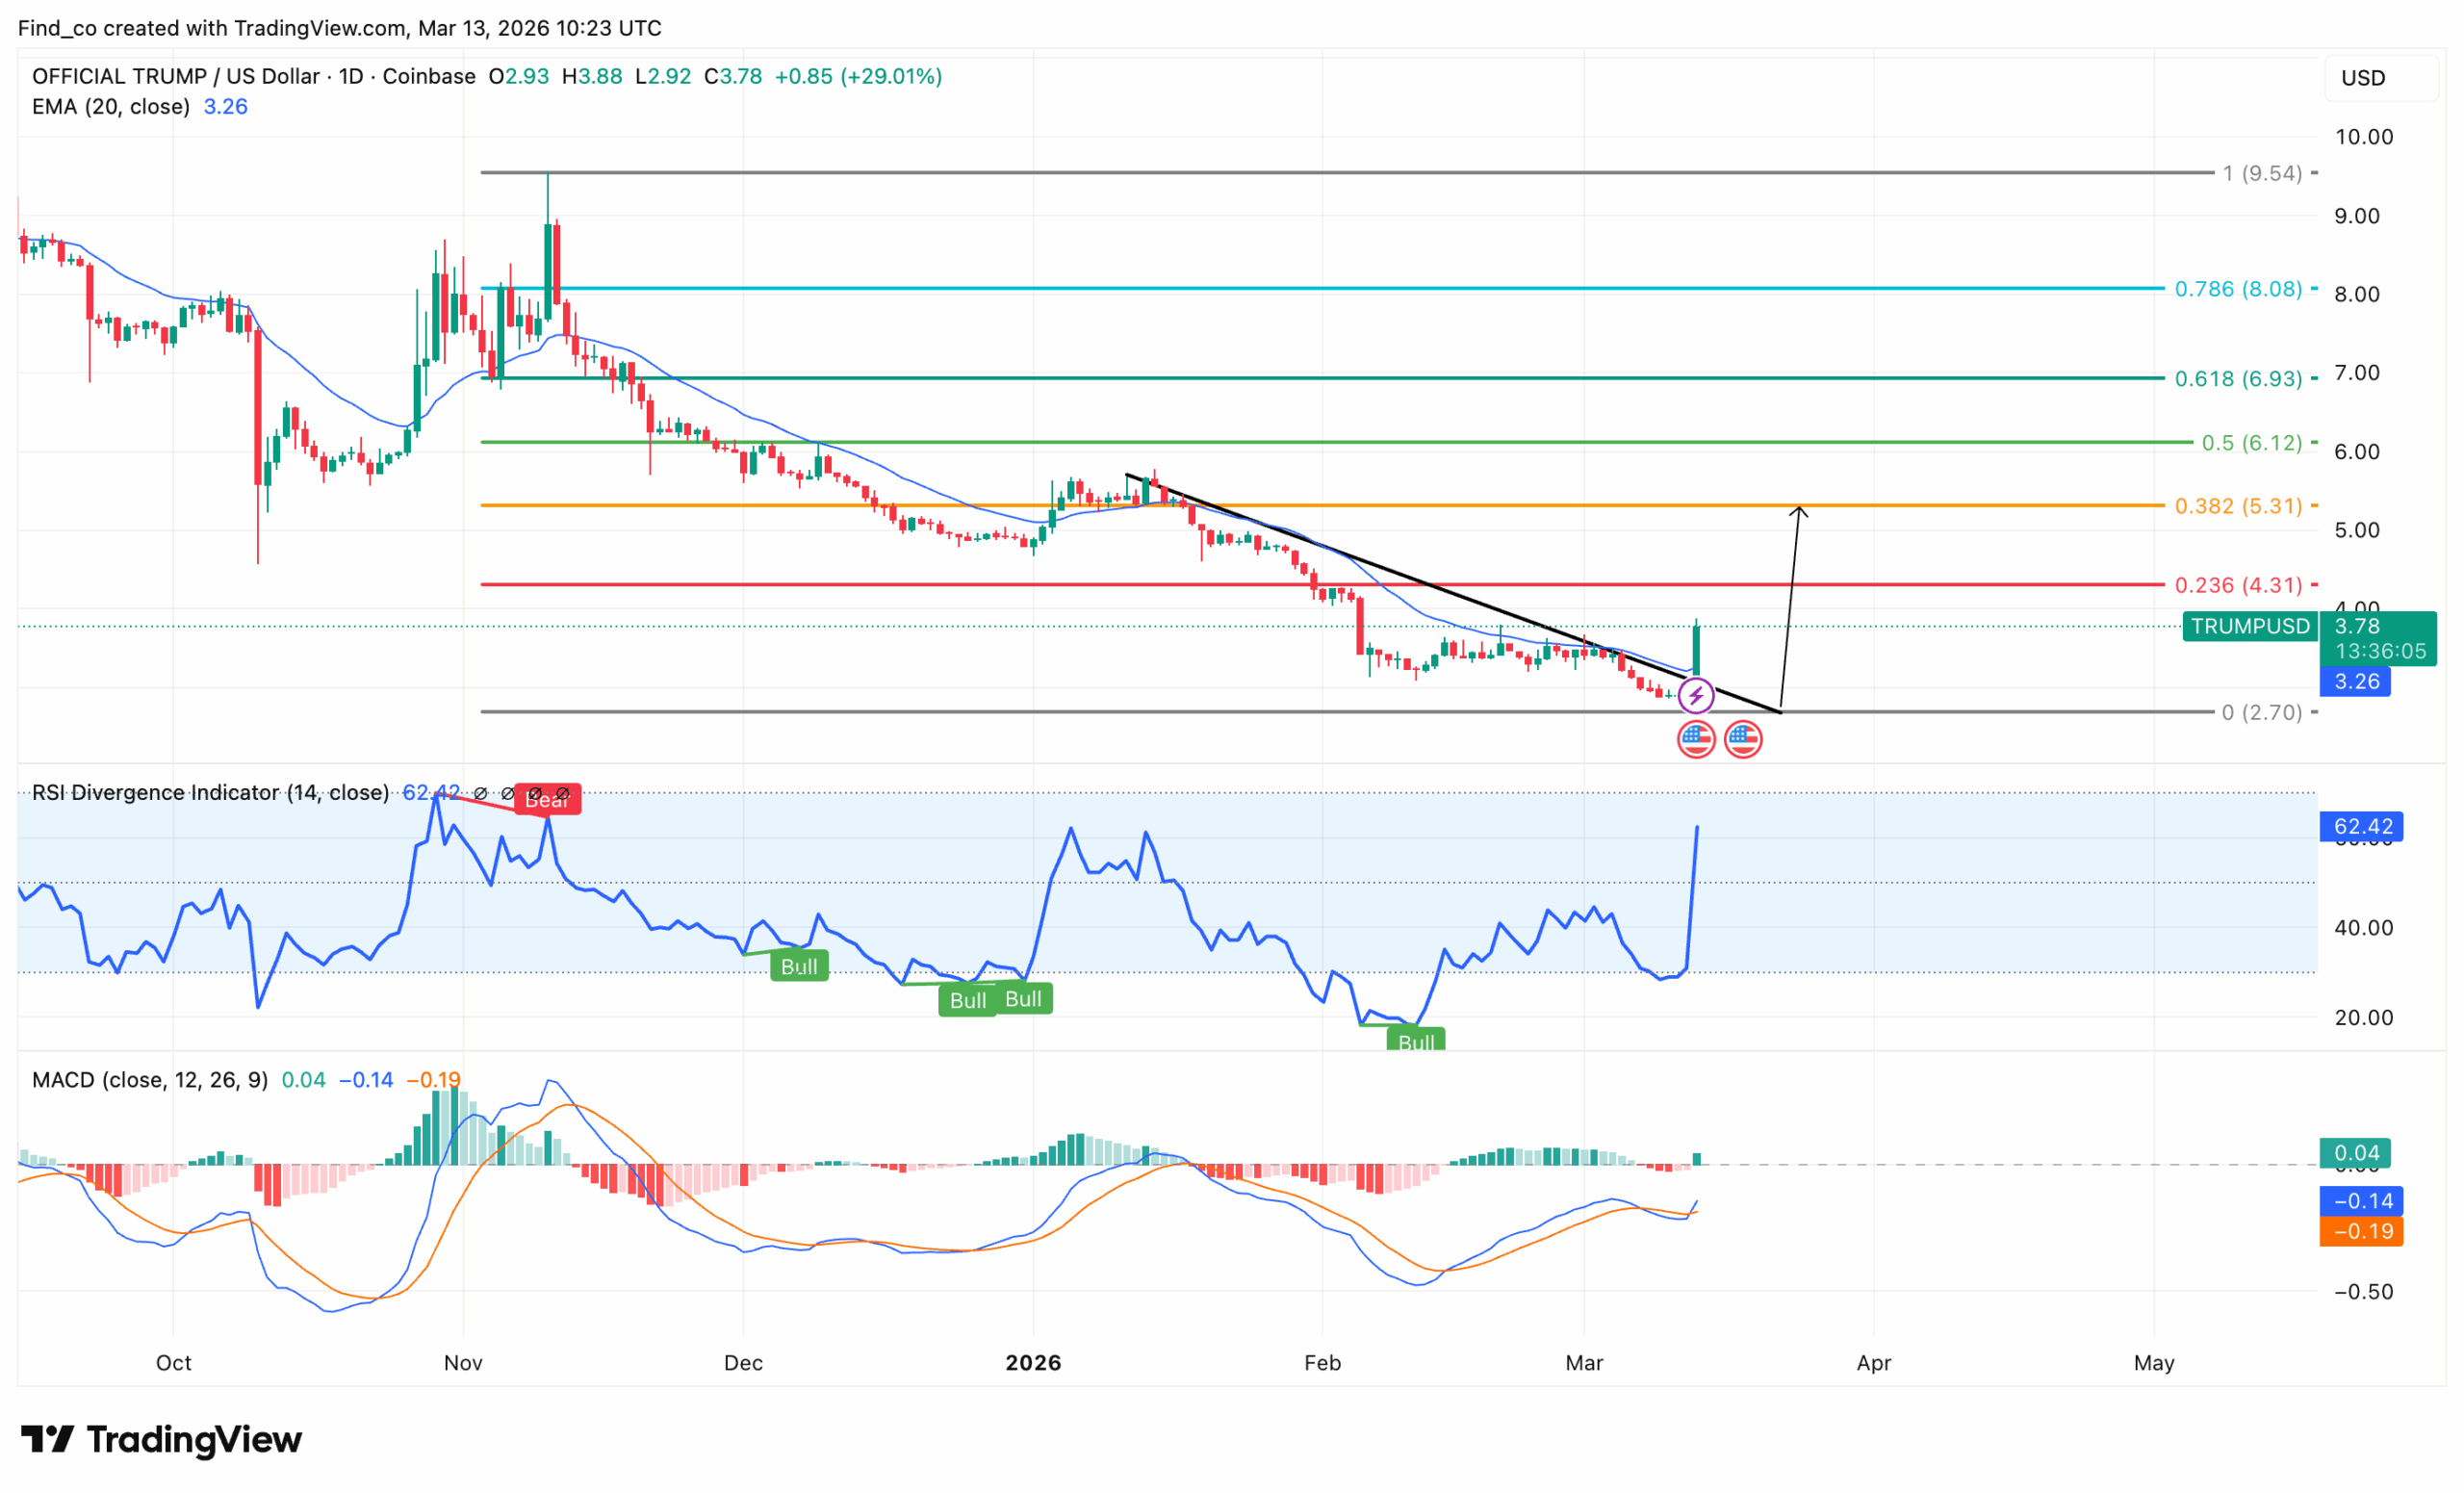
Task: Click the open price O2.93
Action: [518, 76]
